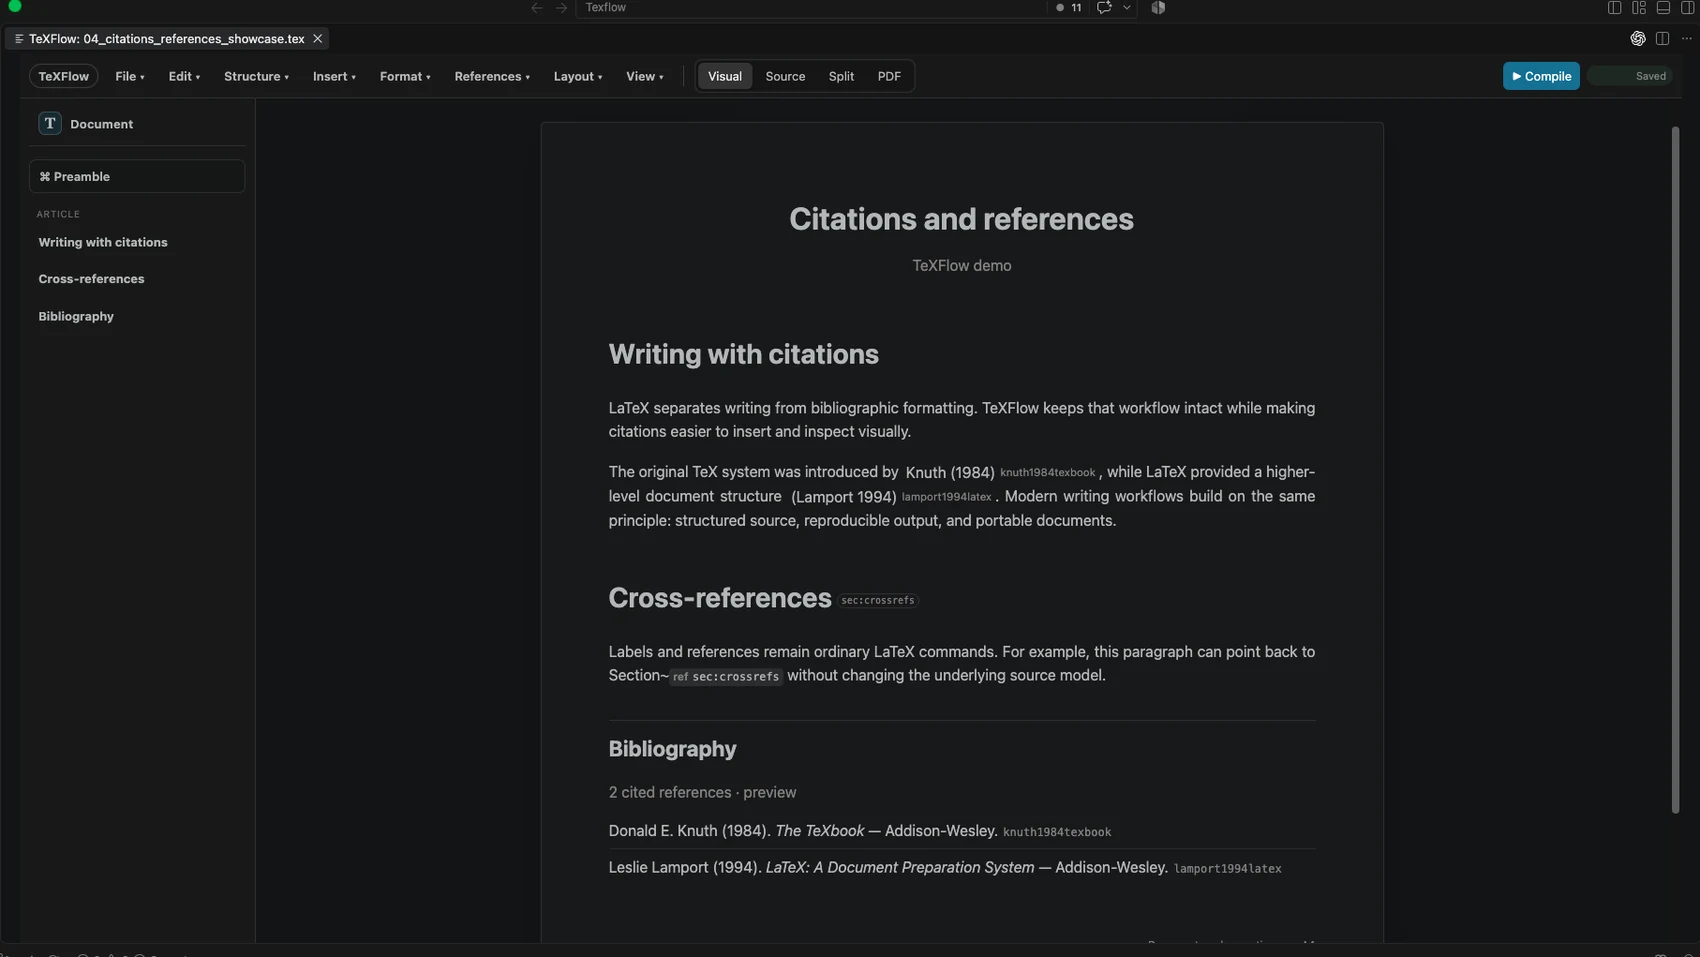
Task: Click the Bibliography heading in document
Action: point(672,749)
